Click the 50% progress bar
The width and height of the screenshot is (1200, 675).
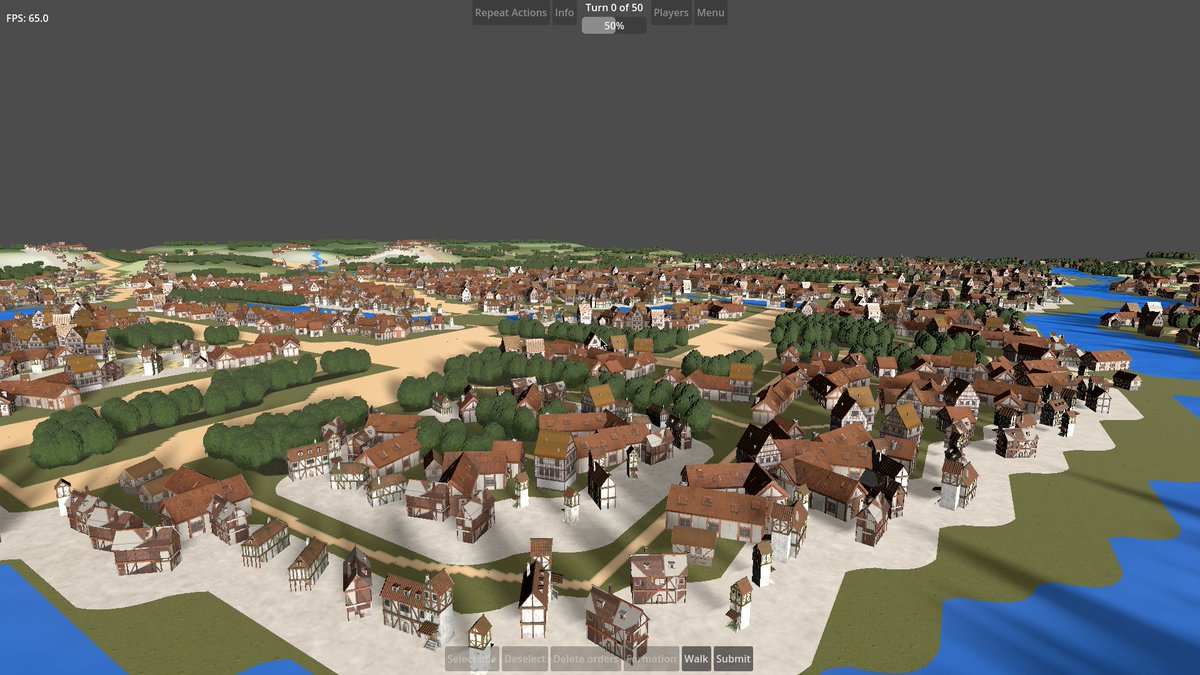click(x=613, y=25)
